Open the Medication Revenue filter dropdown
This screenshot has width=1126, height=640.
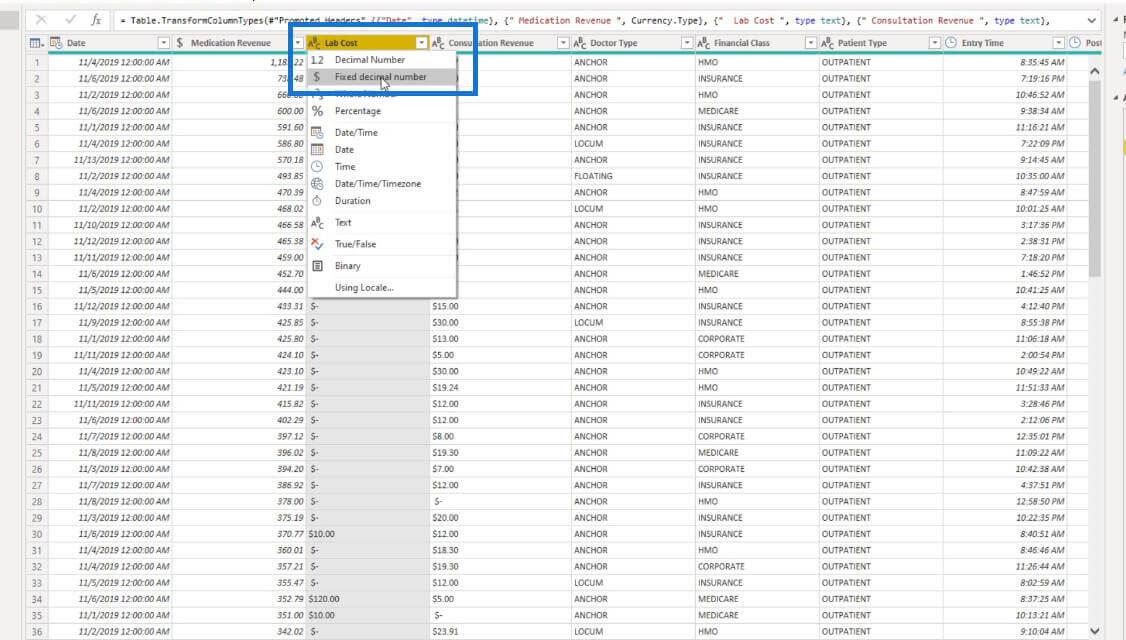pyautogui.click(x=297, y=43)
